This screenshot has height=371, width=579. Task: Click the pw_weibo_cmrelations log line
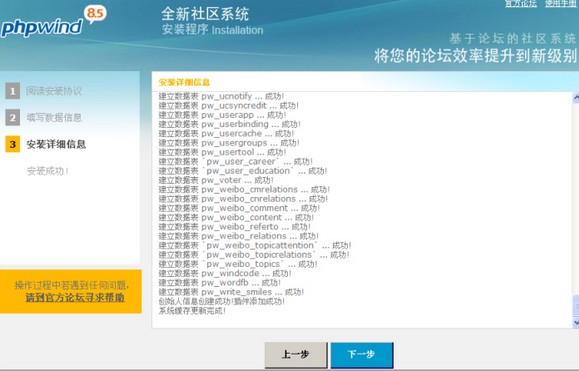(x=244, y=189)
